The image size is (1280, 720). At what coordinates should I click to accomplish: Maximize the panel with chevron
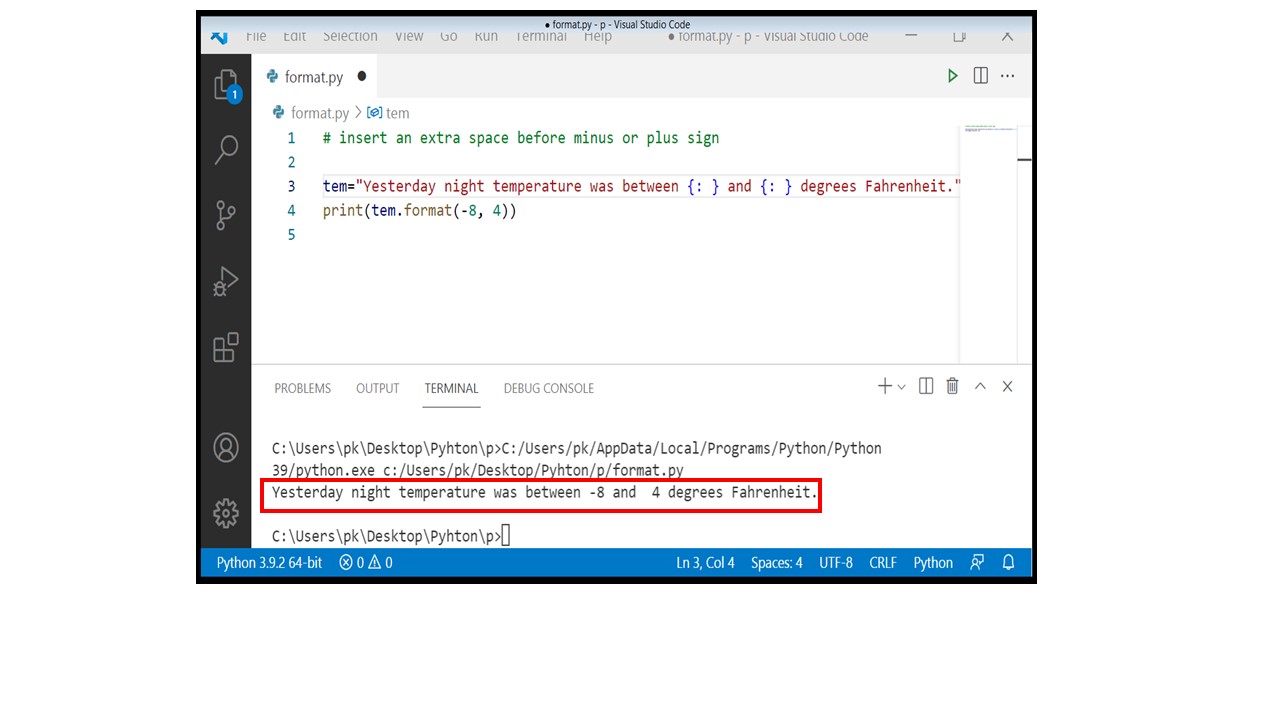pos(980,386)
